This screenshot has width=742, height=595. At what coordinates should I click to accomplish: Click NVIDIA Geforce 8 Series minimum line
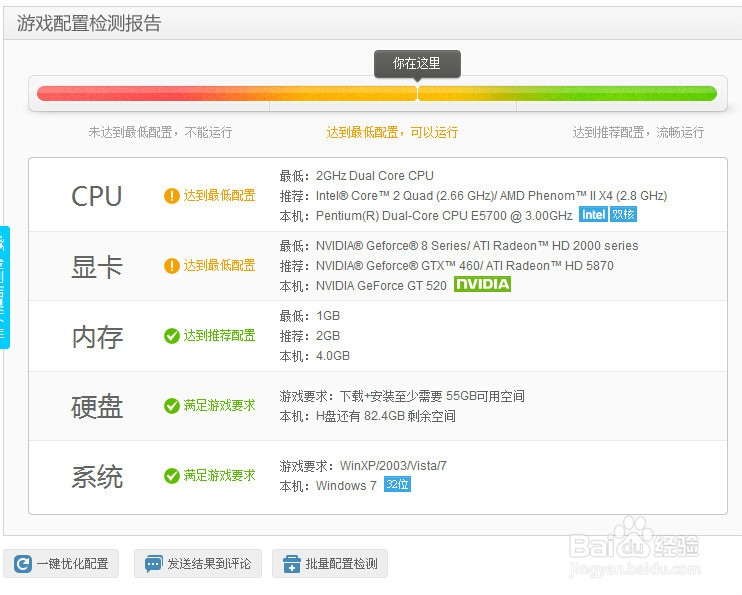pyautogui.click(x=459, y=246)
